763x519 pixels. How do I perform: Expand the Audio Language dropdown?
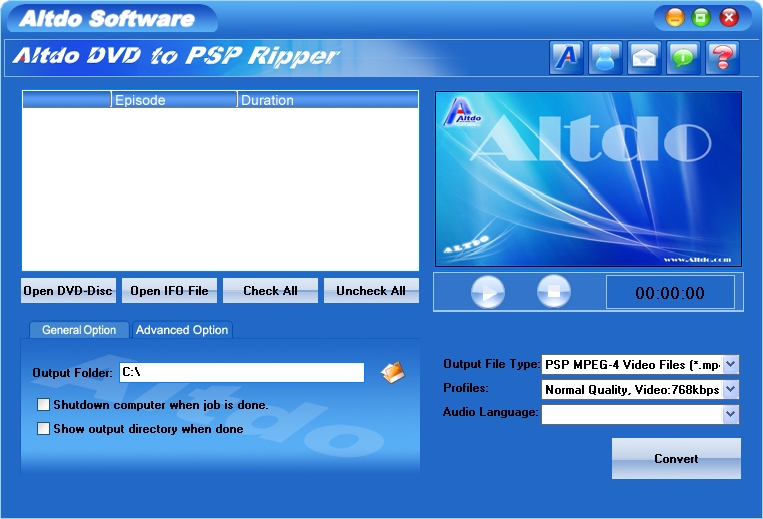click(x=730, y=414)
